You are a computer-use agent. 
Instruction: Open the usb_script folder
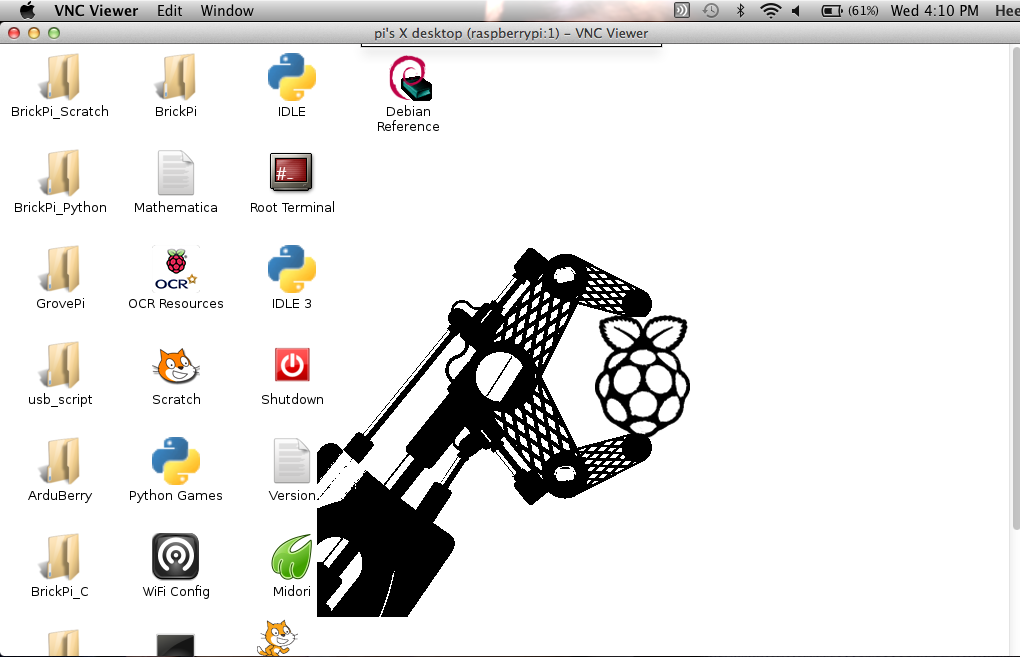pos(60,365)
